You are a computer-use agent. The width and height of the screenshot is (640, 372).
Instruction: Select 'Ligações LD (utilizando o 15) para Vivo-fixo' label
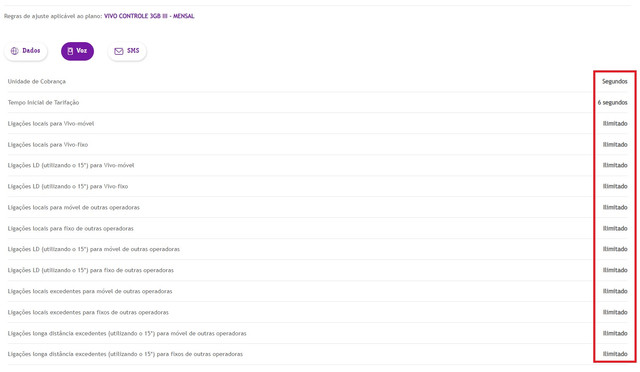(x=68, y=187)
